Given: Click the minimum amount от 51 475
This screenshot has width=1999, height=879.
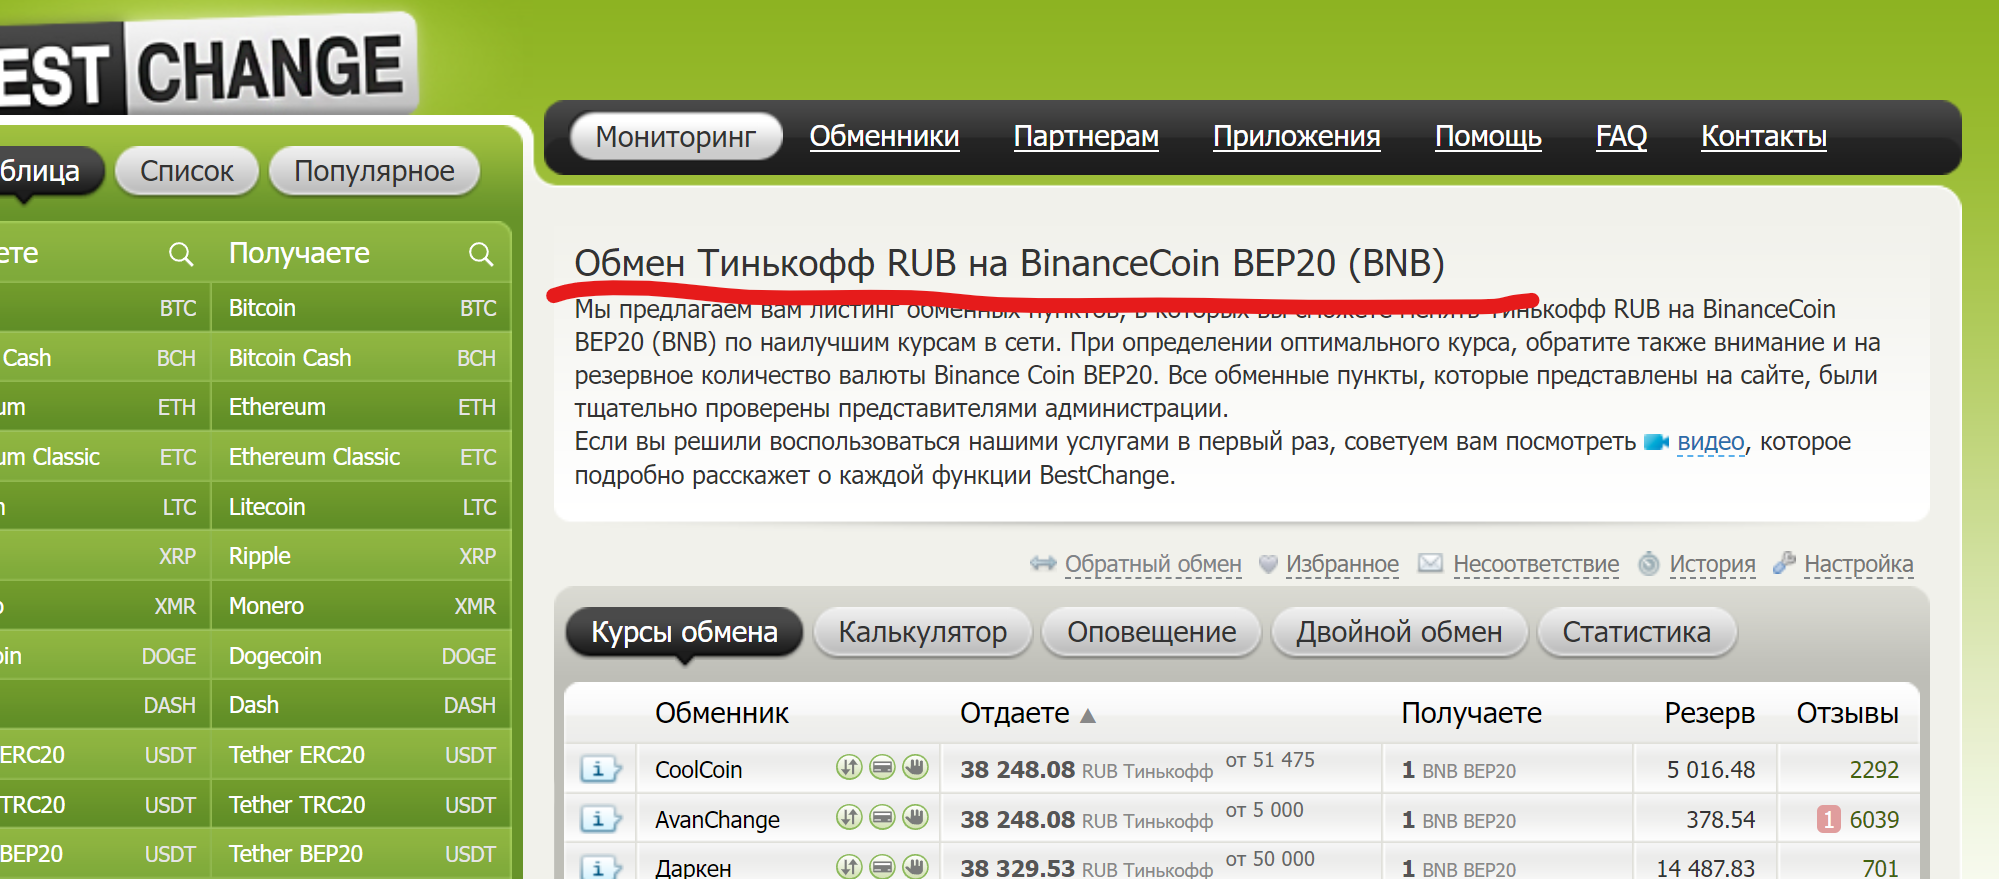Looking at the screenshot, I should (x=1270, y=760).
